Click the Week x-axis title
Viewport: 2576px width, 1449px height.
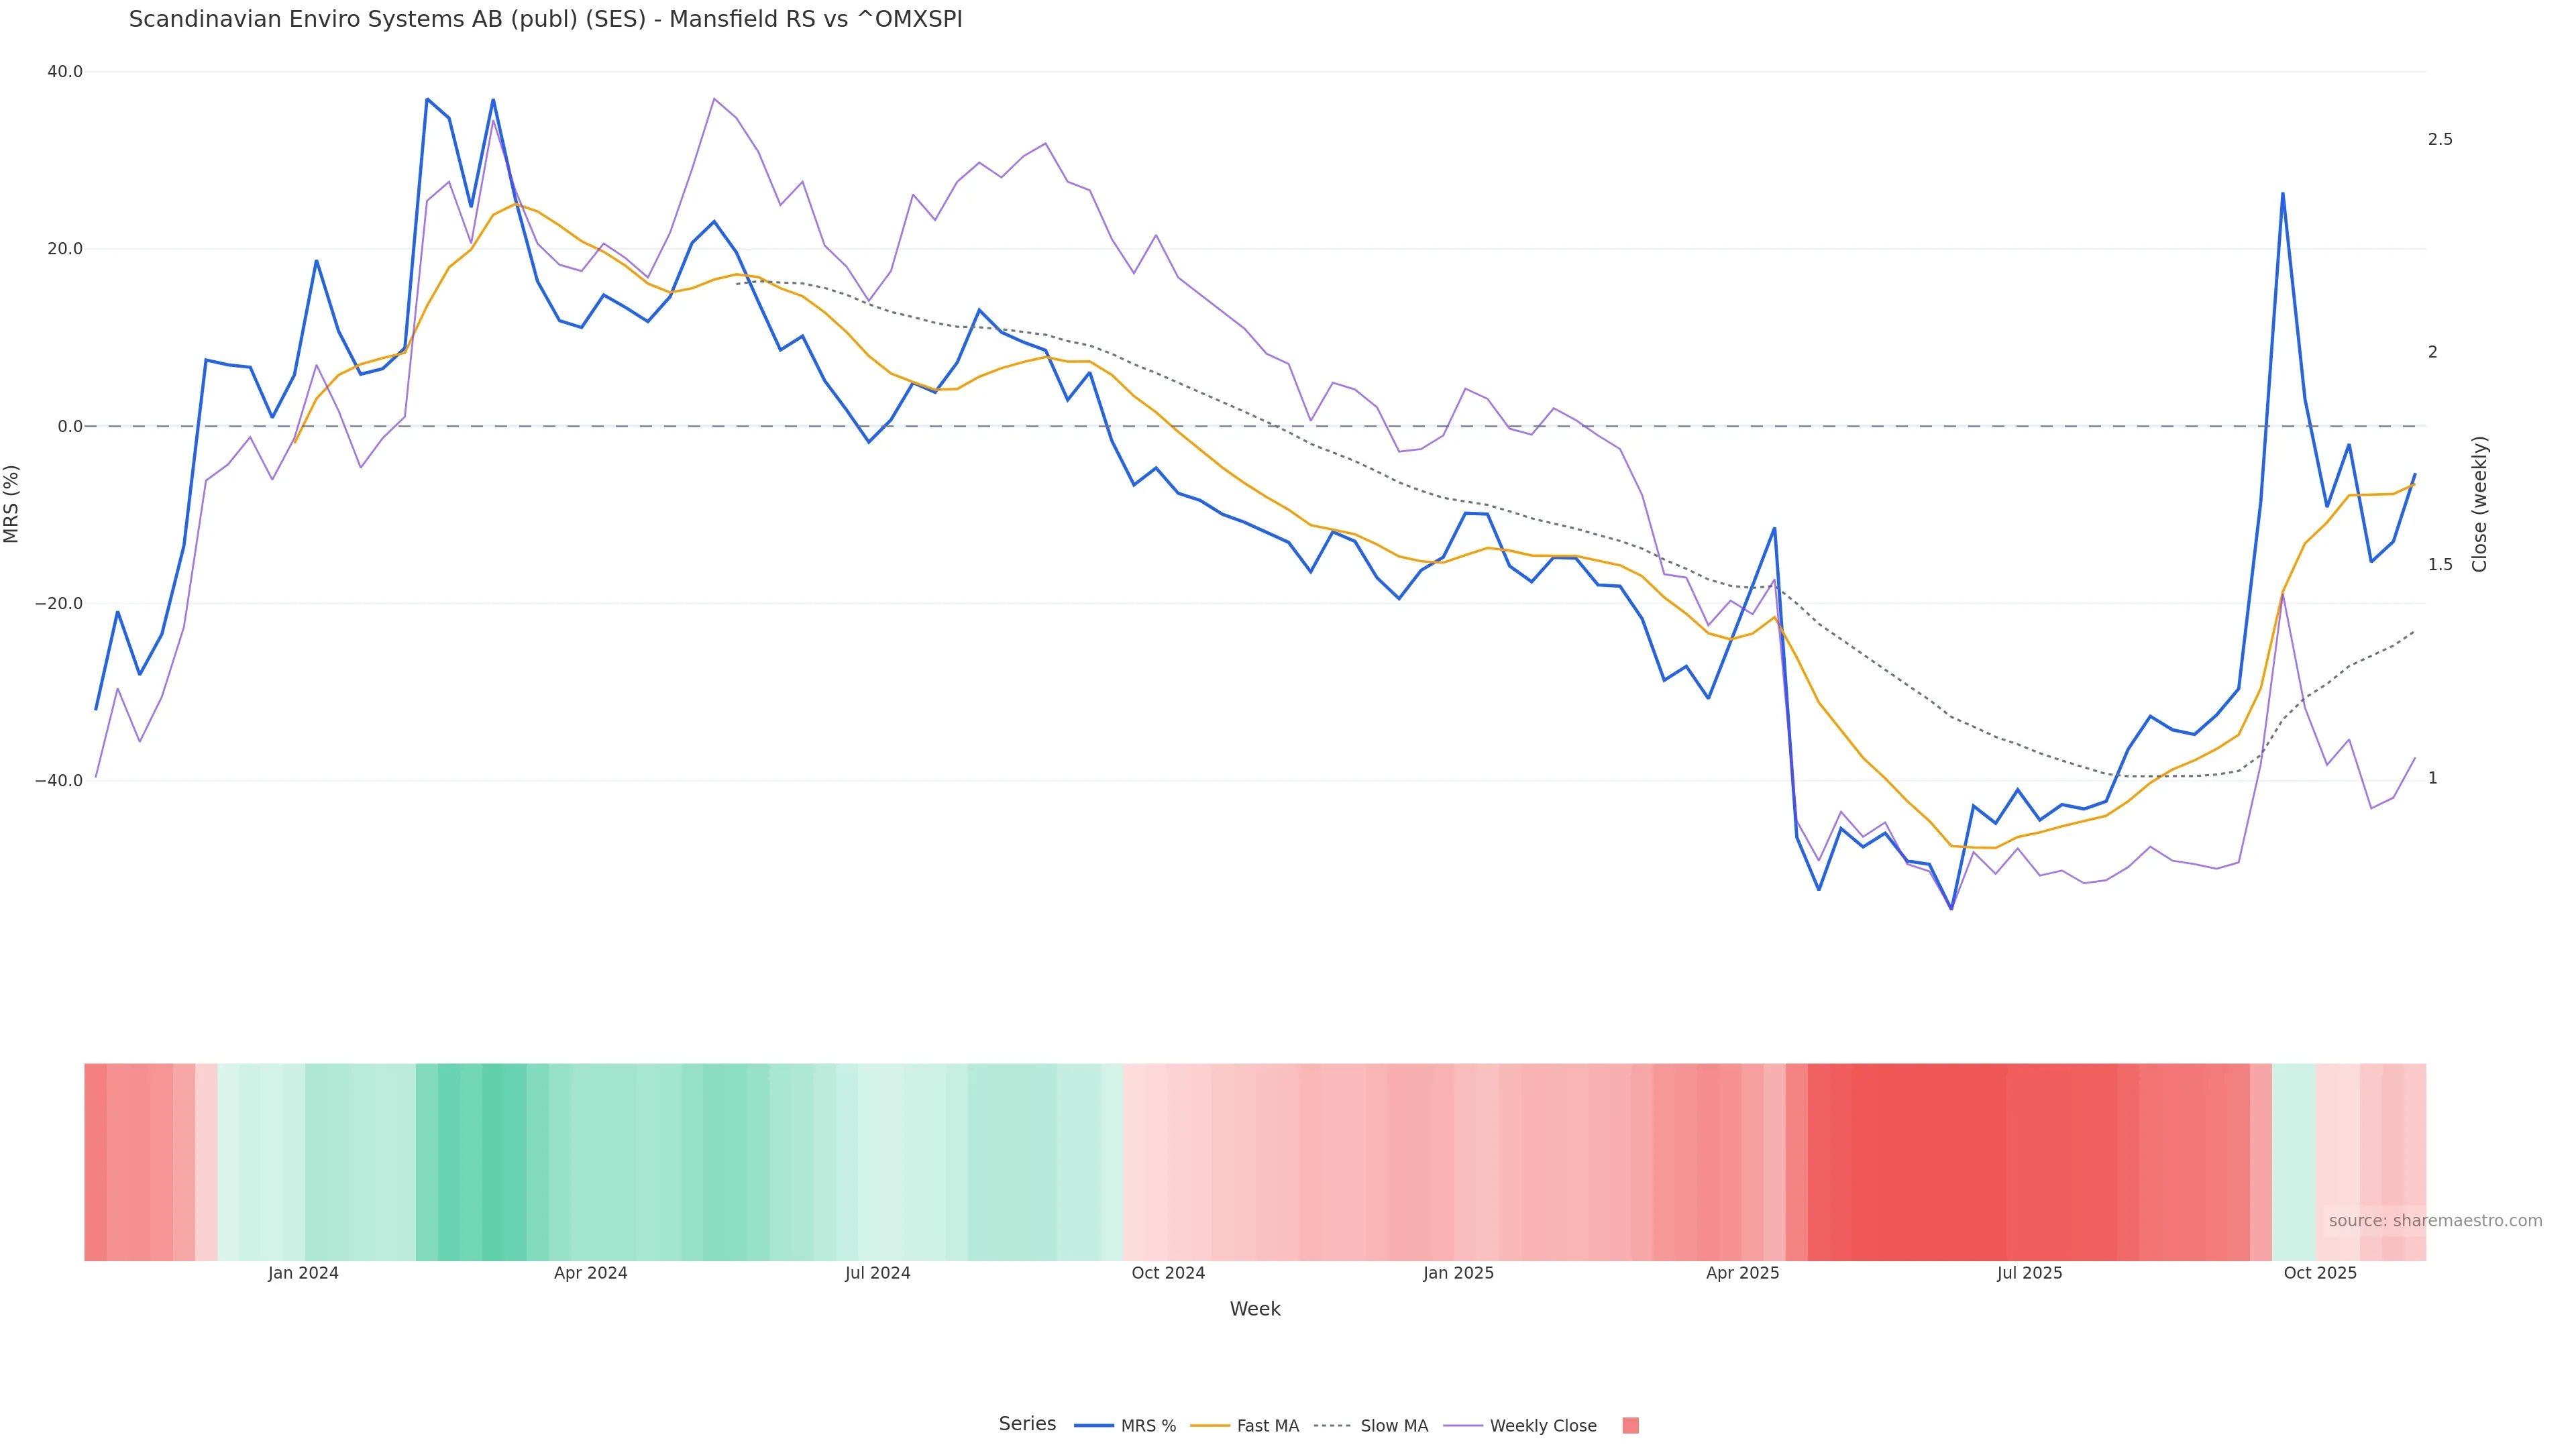pyautogui.click(x=1254, y=1309)
